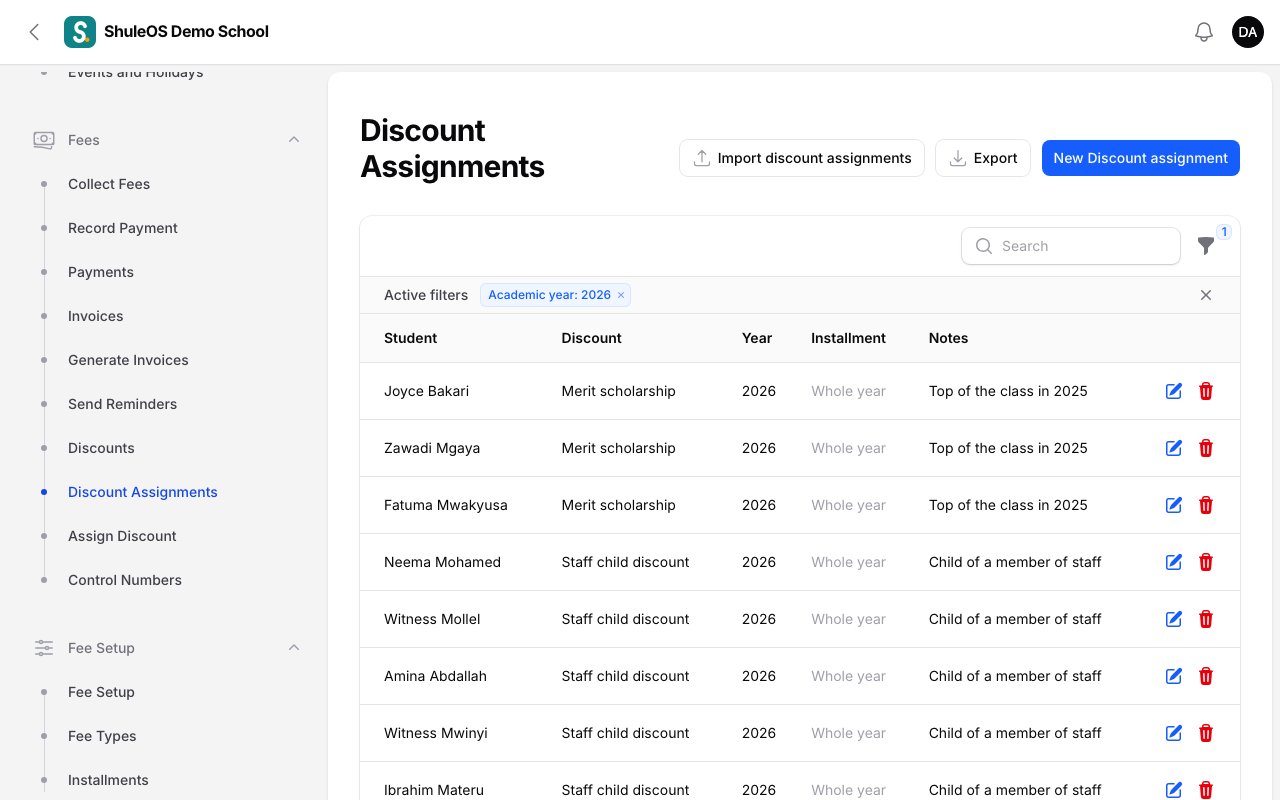Open Invoices in sidebar
The height and width of the screenshot is (800, 1280).
point(96,316)
